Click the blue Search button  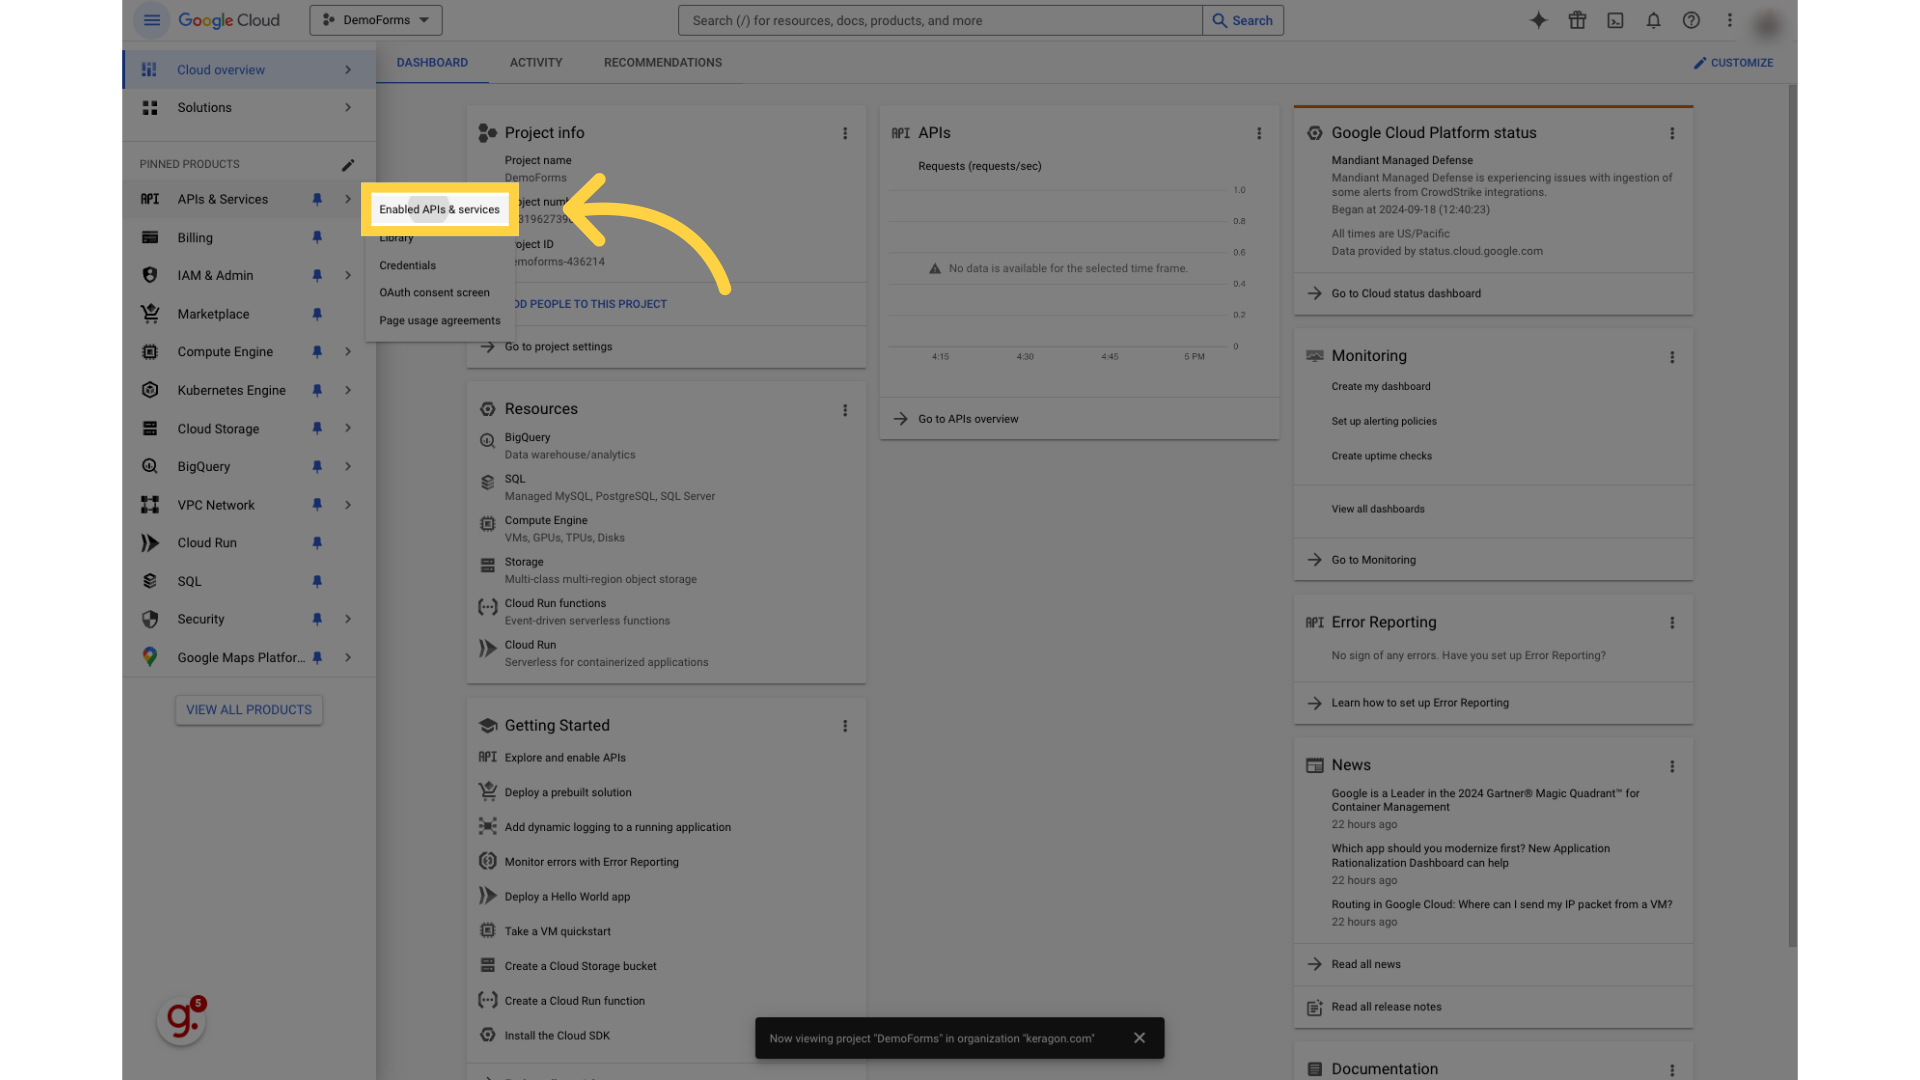(1243, 20)
